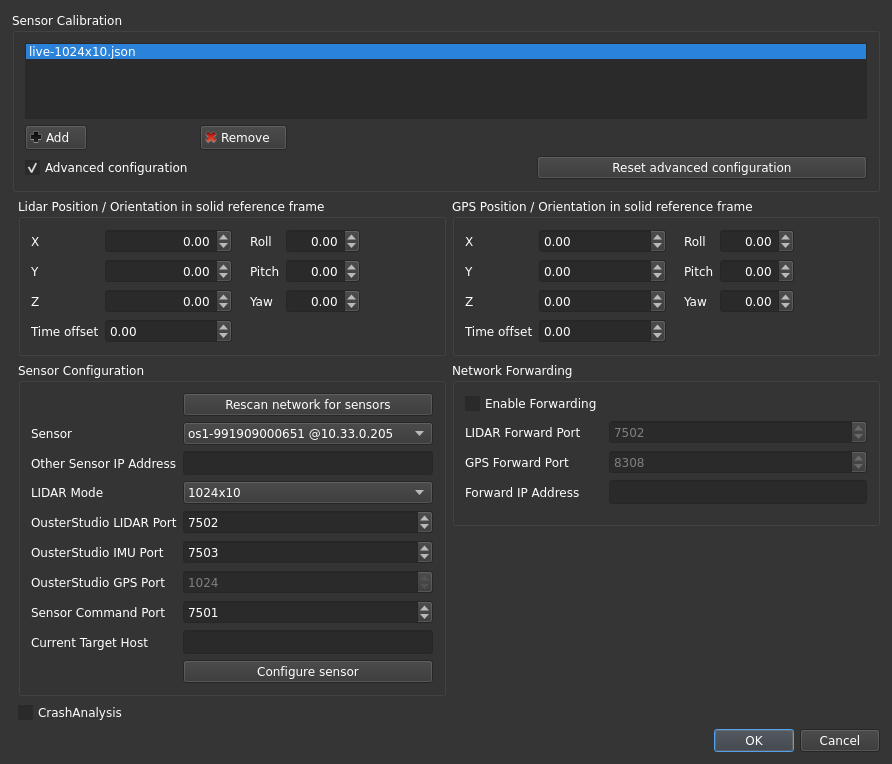Image resolution: width=892 pixels, height=764 pixels.
Task: Click the Configure sensor button
Action: [x=308, y=672]
